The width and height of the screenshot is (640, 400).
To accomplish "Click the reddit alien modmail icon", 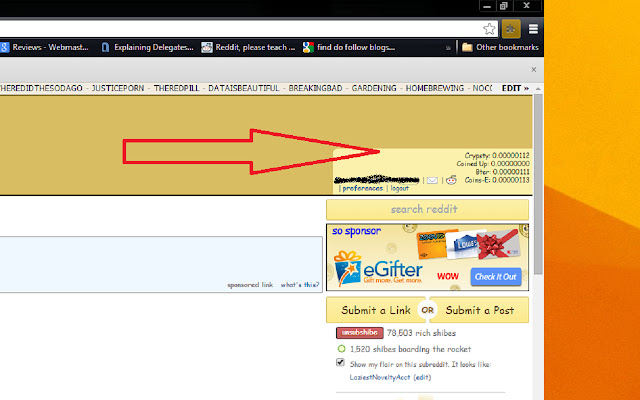I will click(x=451, y=180).
